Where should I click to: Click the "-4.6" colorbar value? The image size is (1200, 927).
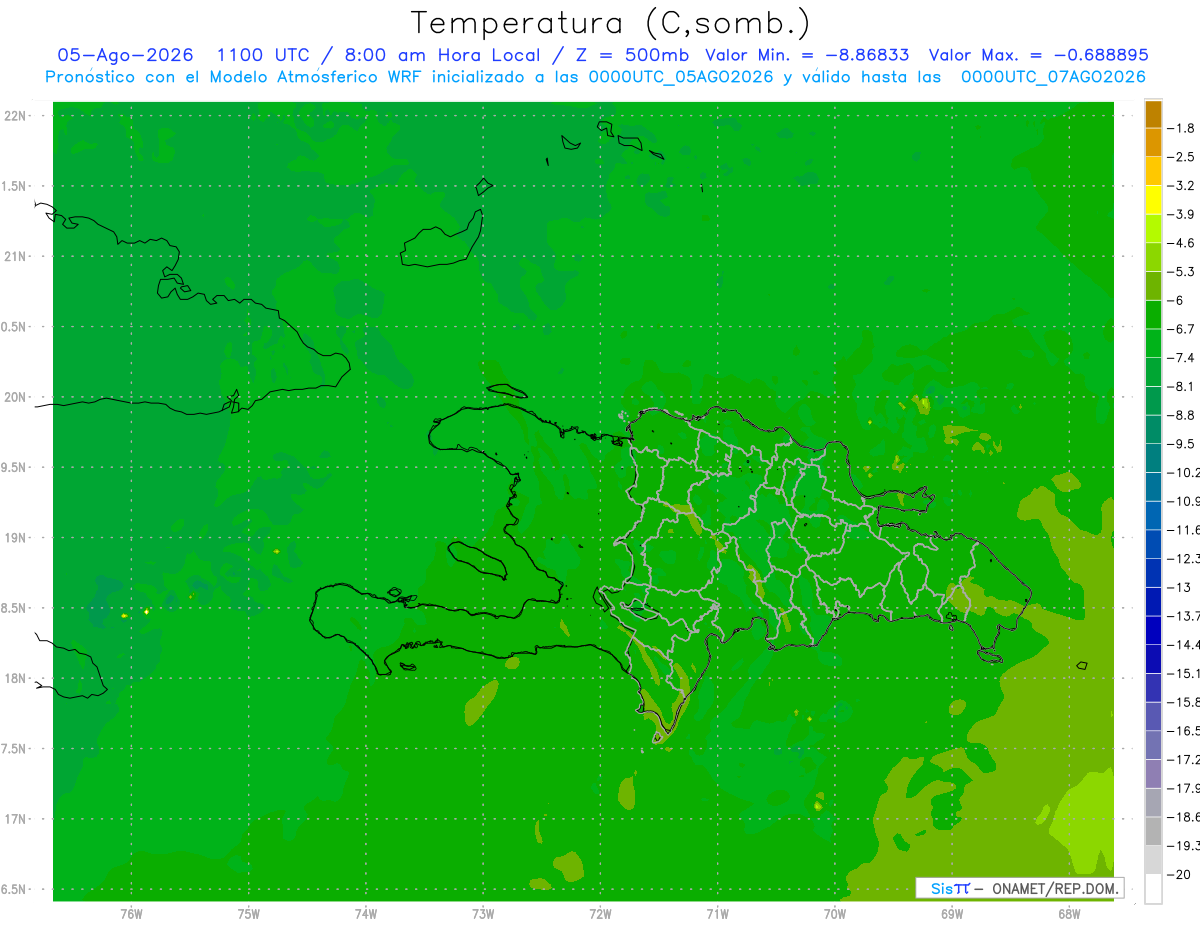click(1183, 243)
